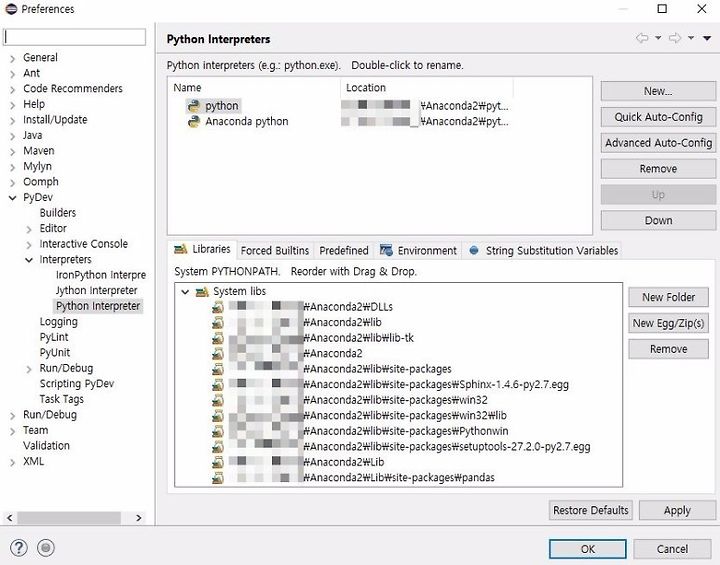The image size is (720, 565).
Task: Click Advanced Auto-Config button
Action: [x=658, y=143]
